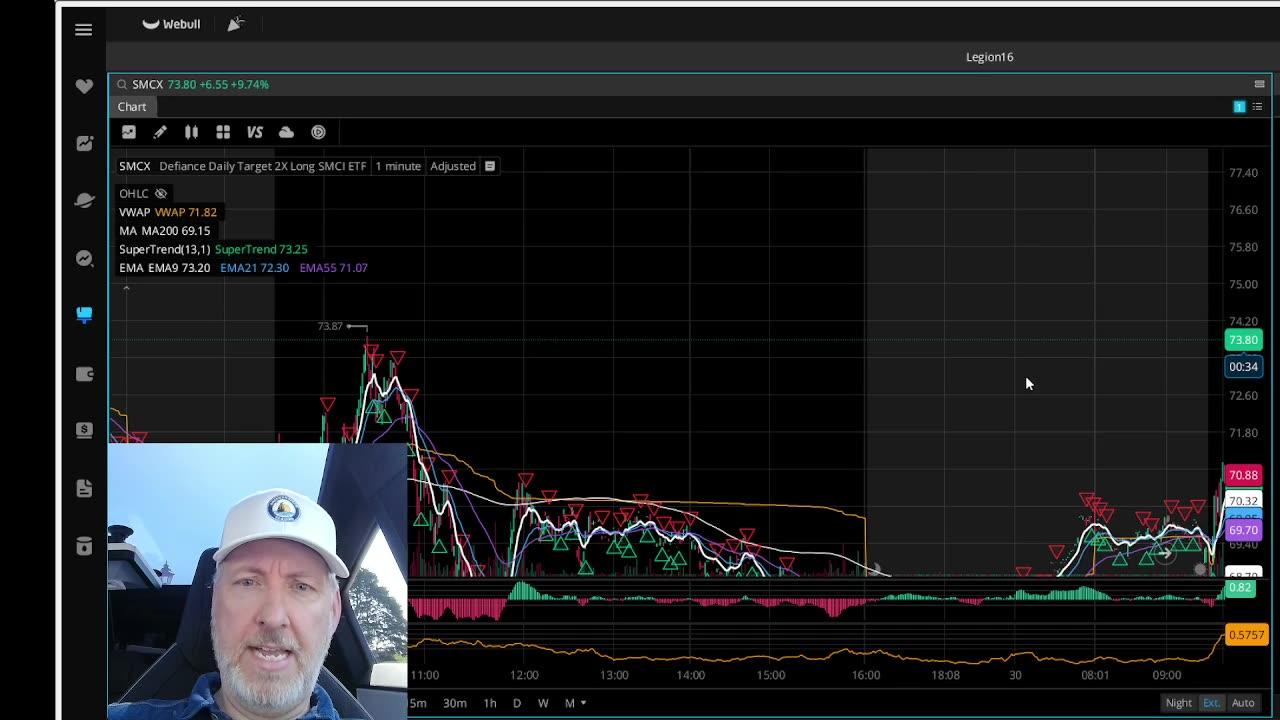Toggle the Night session button

1178,703
